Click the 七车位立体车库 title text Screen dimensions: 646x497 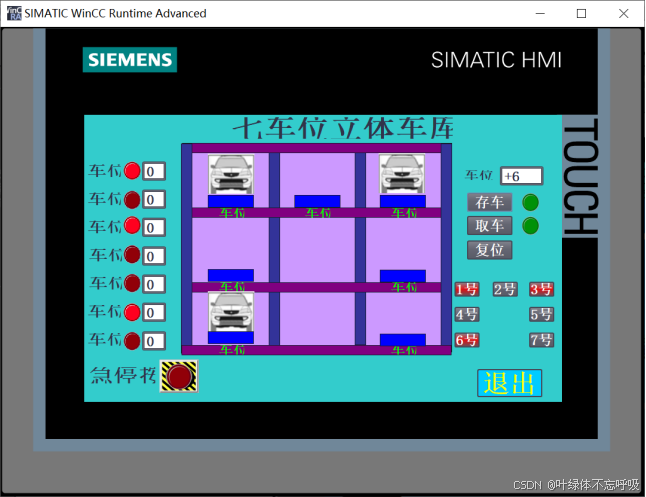point(343,128)
